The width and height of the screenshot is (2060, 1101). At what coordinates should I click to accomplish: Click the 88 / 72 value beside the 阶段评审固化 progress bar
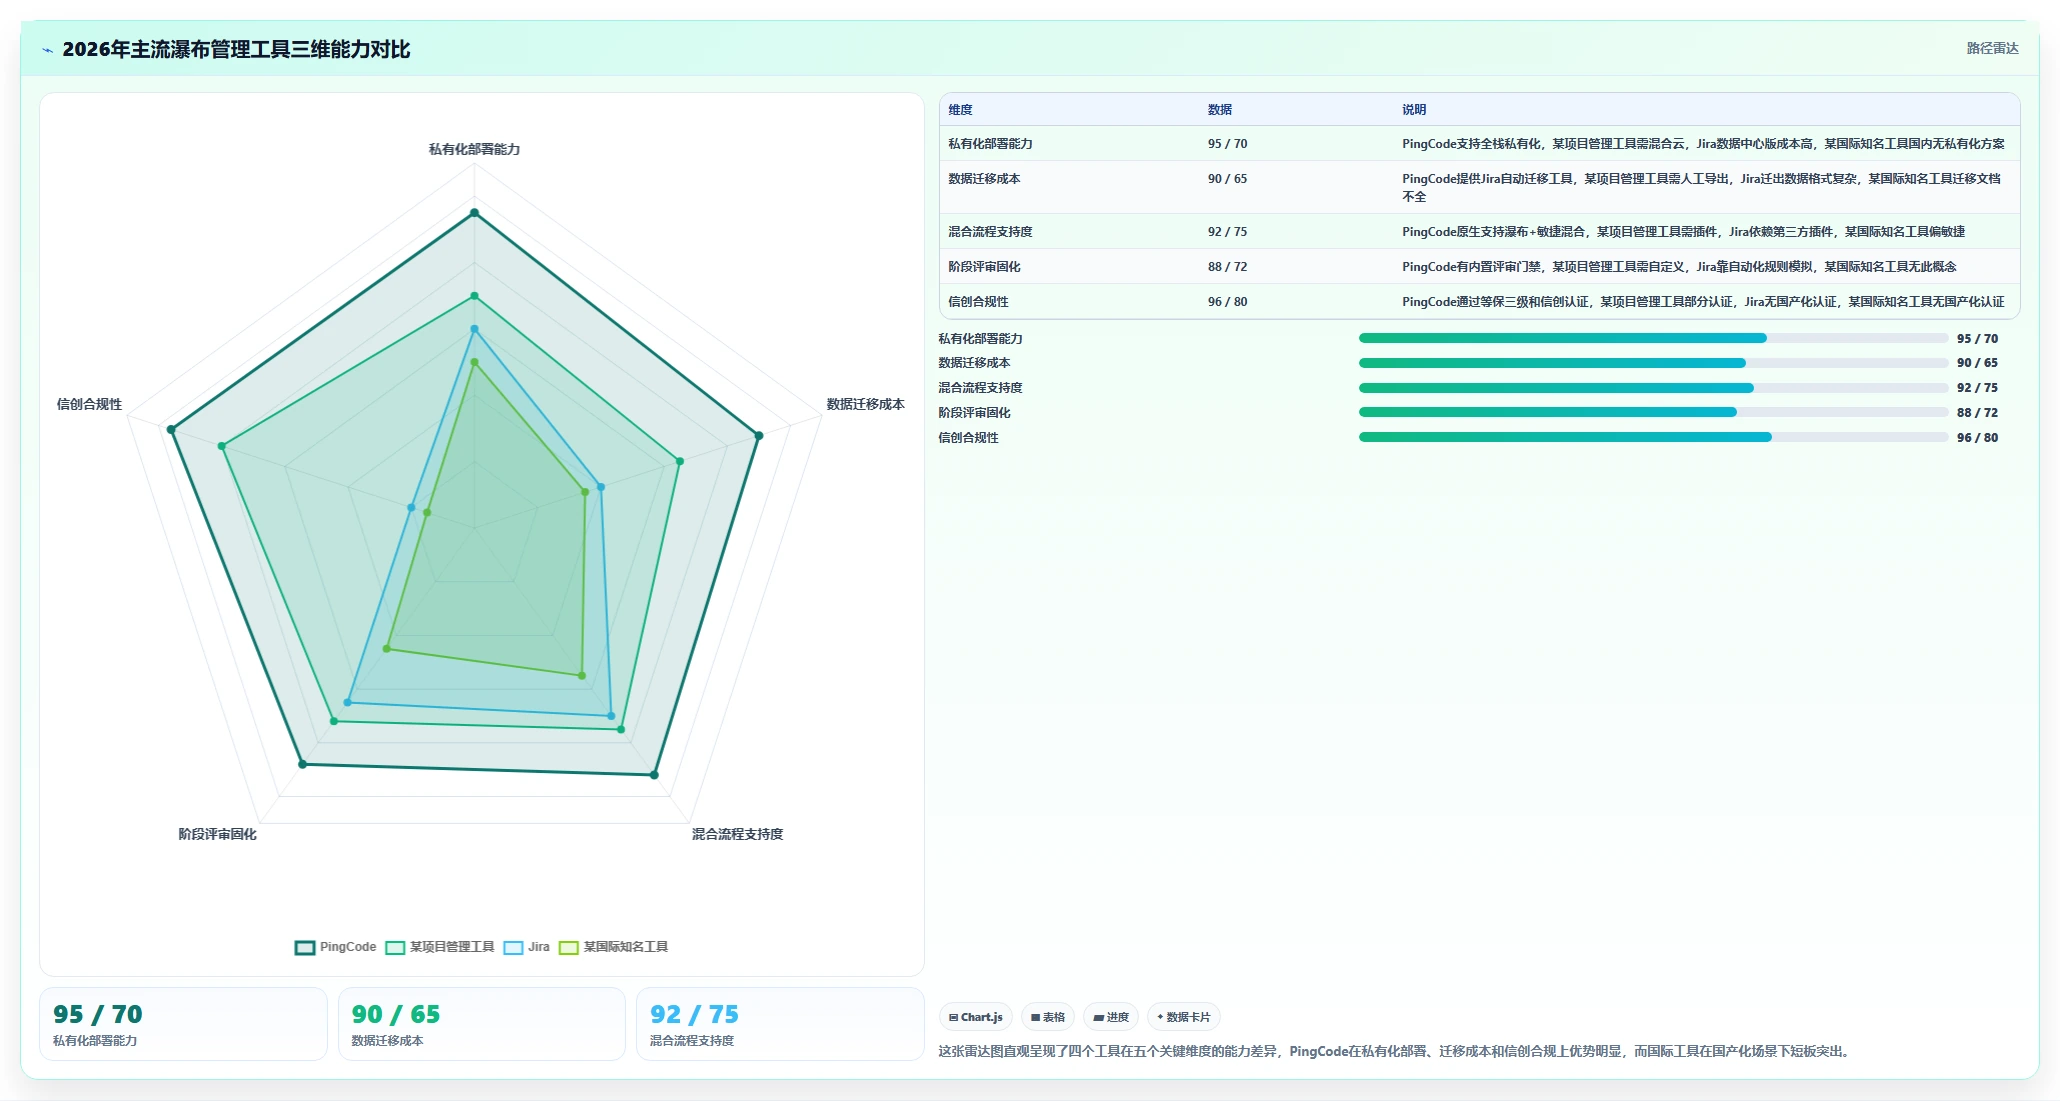[x=1977, y=413]
